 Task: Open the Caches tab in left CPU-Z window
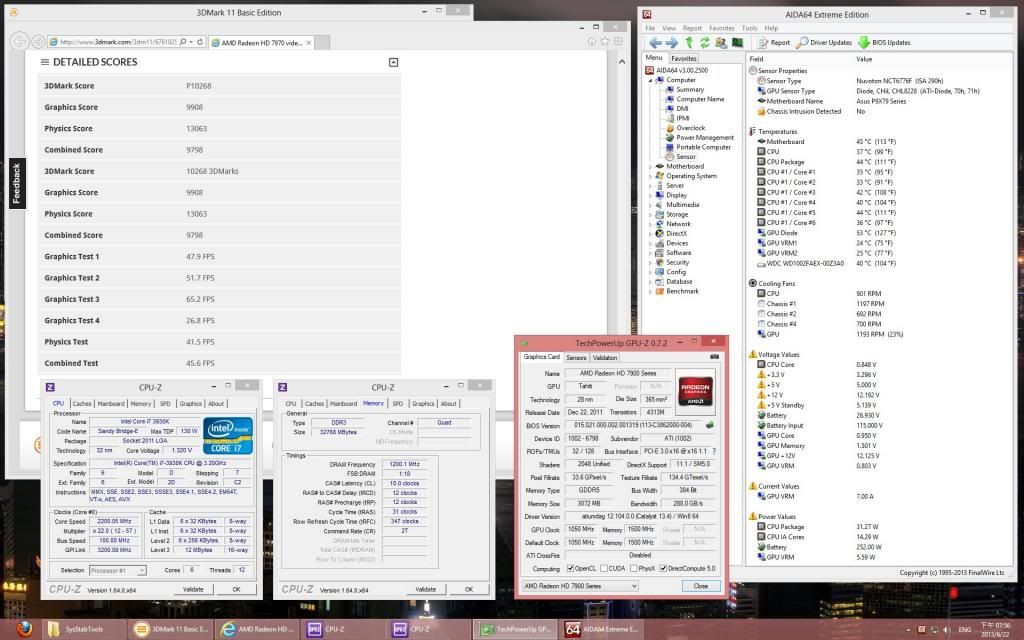[x=82, y=404]
